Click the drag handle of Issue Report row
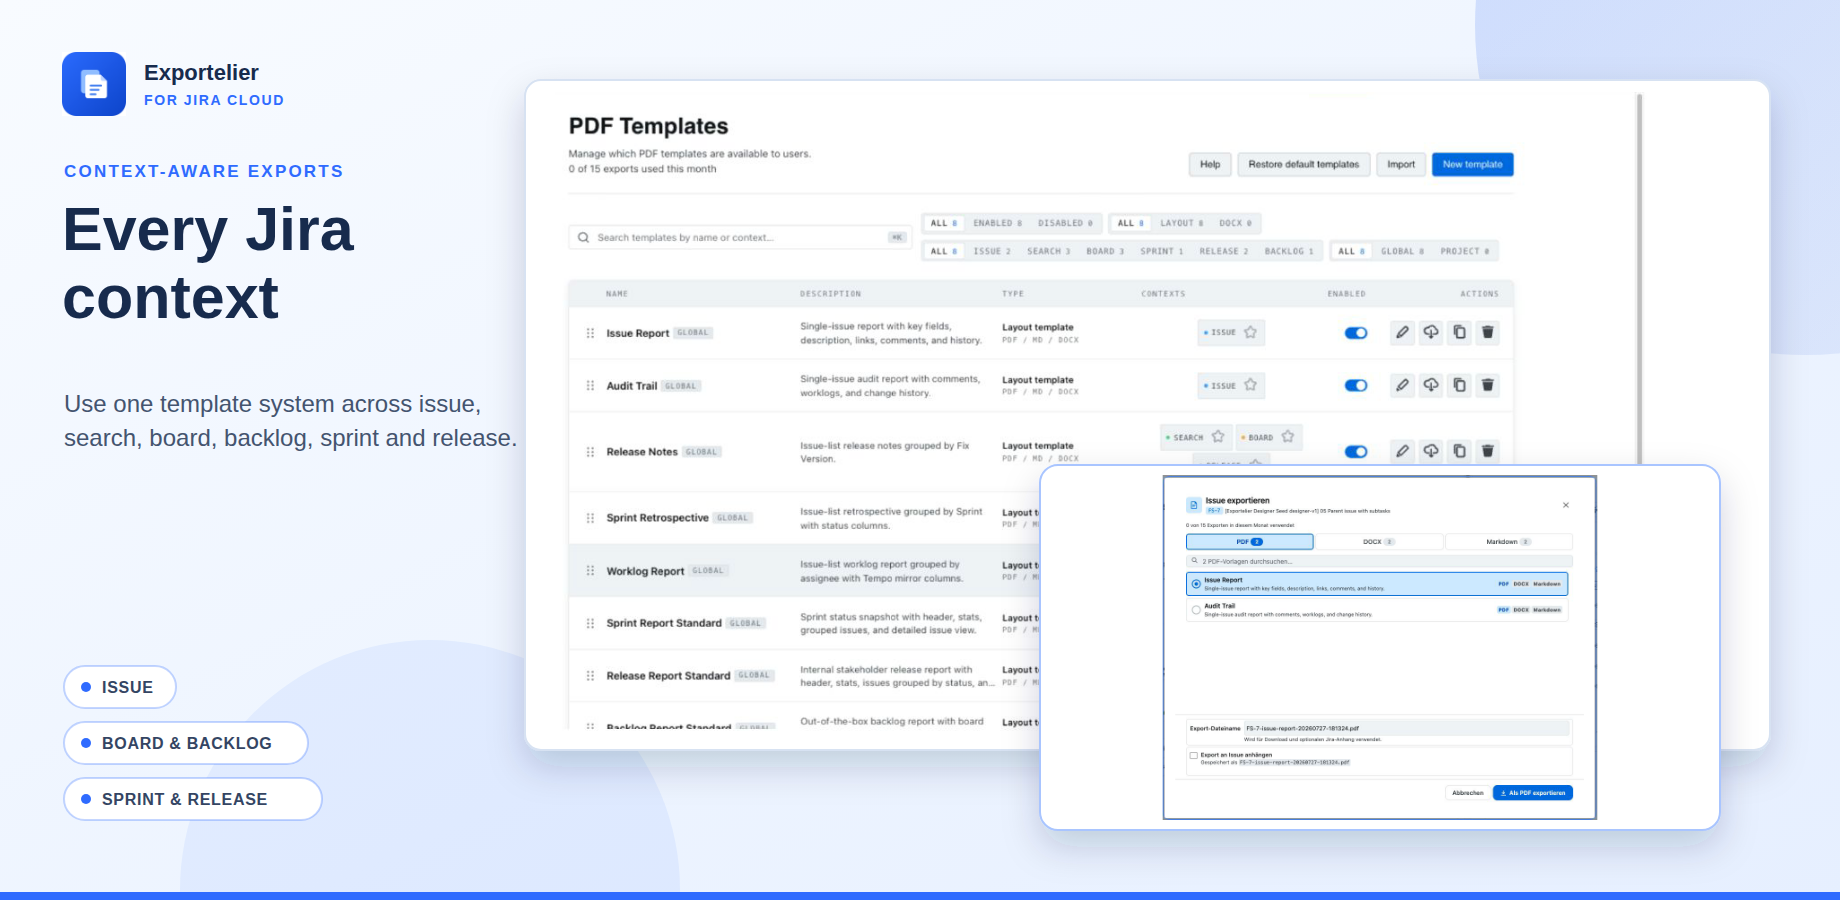Viewport: 1840px width, 900px height. point(590,333)
